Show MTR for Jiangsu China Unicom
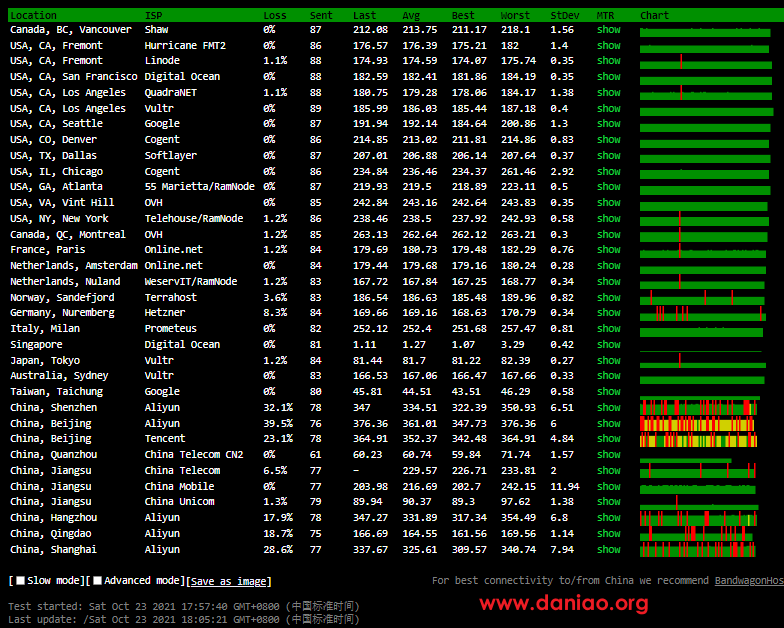This screenshot has width=784, height=628. point(608,502)
